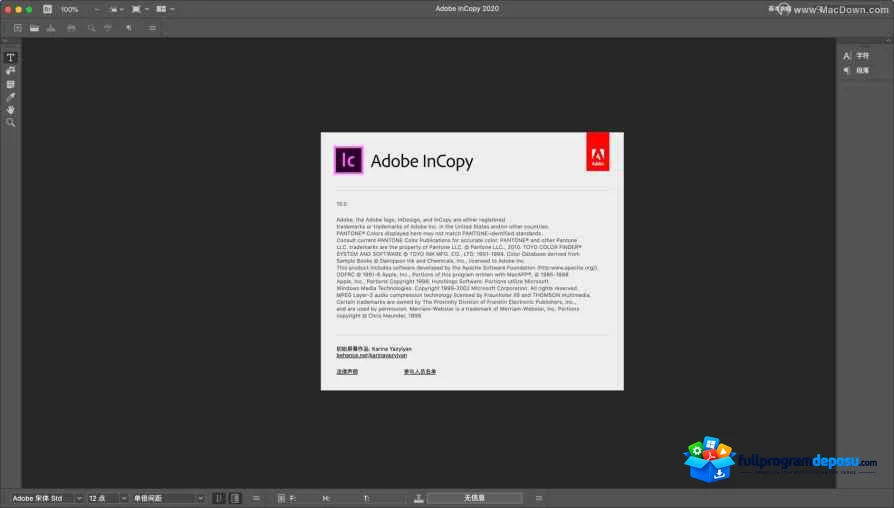
Task: Click the Adobe InCopy title in About dialog
Action: click(422, 161)
